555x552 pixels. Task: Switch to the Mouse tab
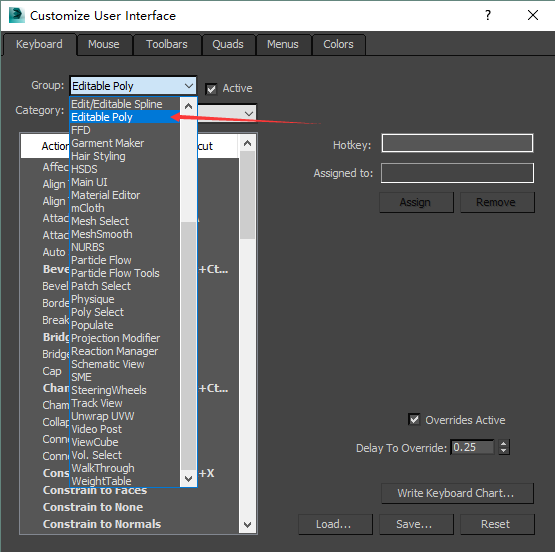[104, 44]
